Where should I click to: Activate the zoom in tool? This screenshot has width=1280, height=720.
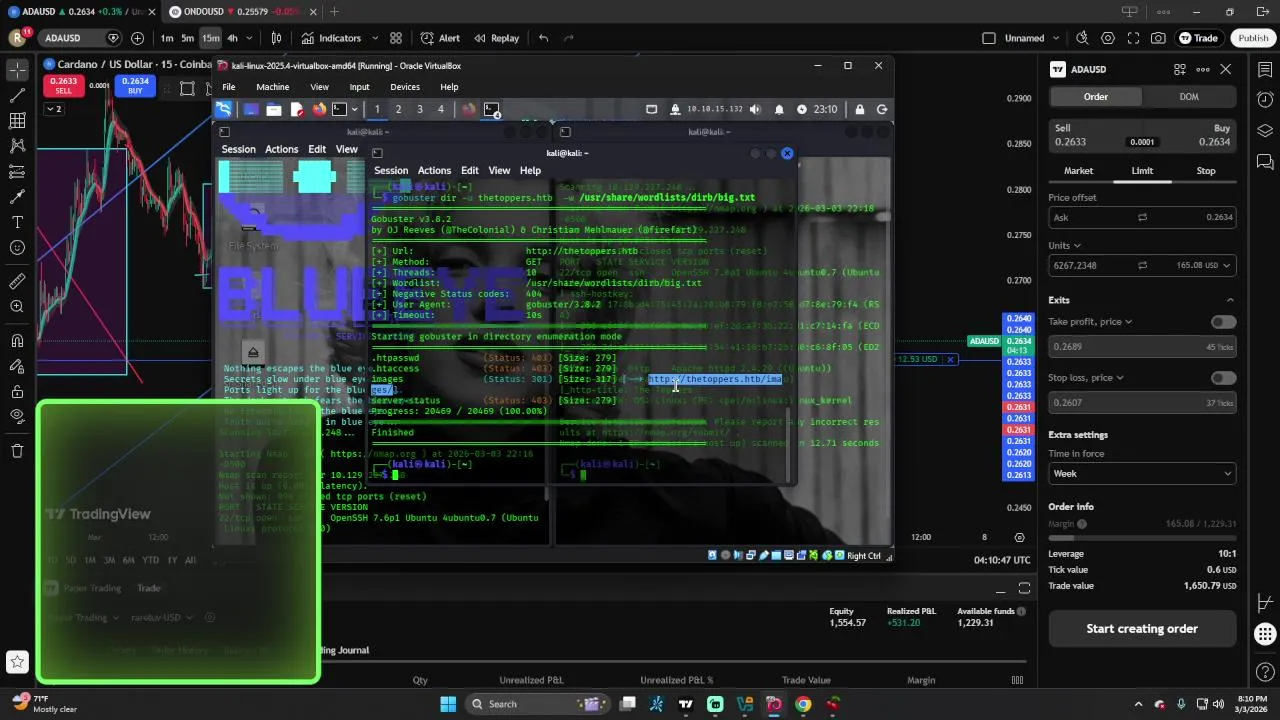point(17,306)
